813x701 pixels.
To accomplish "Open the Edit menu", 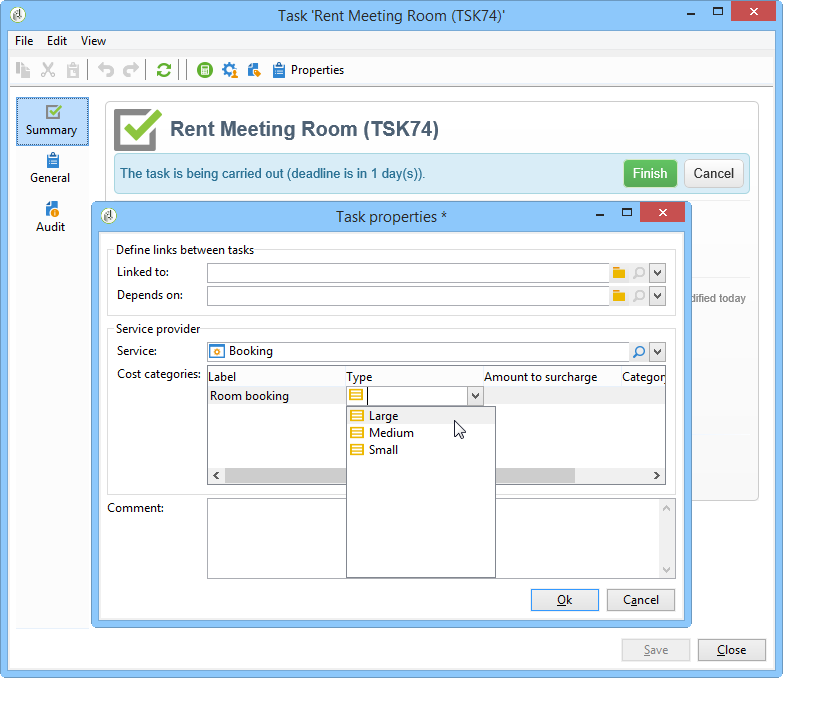I will (57, 41).
